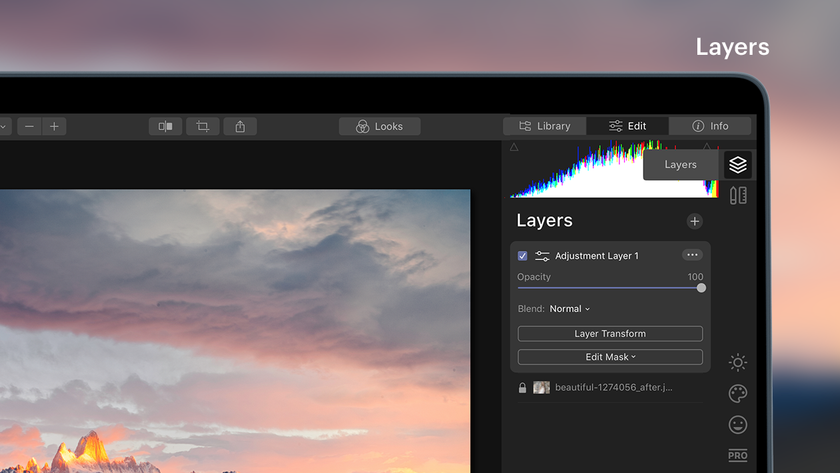The image size is (840, 473).
Task: Open Adjustment Layer 1 more options menu
Action: pos(692,255)
